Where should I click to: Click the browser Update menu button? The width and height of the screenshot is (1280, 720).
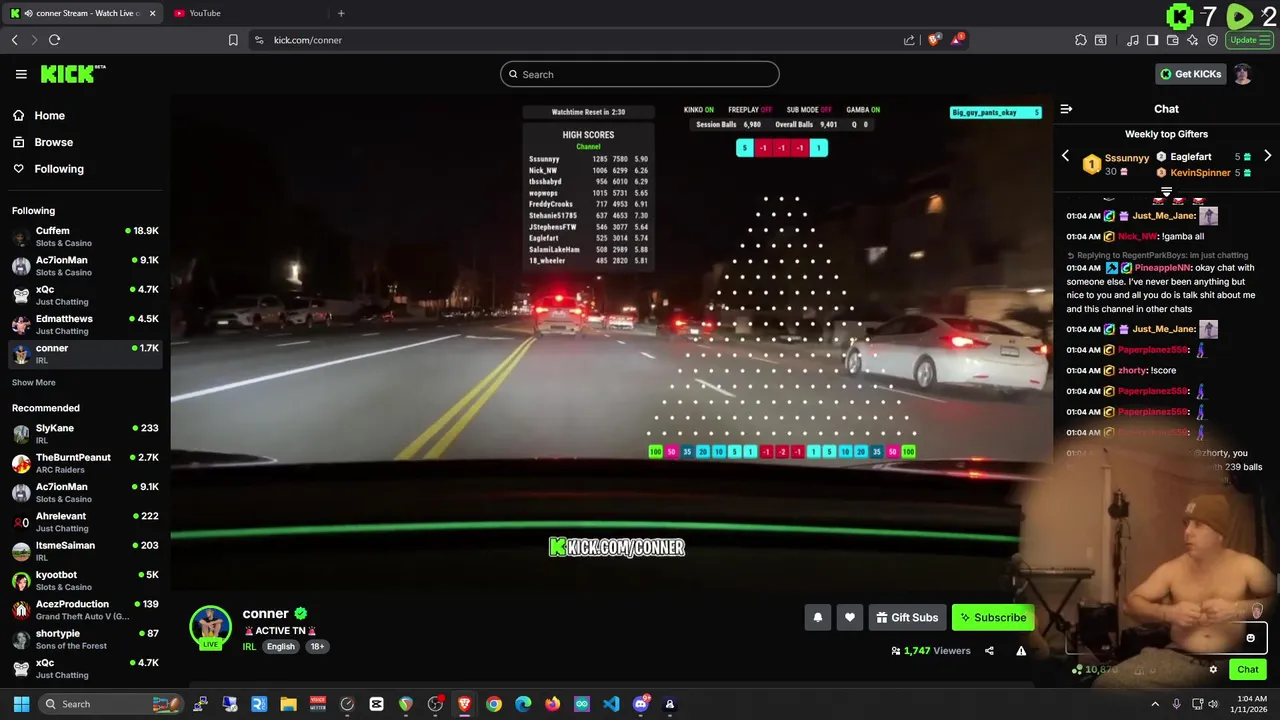pyautogui.click(x=1249, y=40)
